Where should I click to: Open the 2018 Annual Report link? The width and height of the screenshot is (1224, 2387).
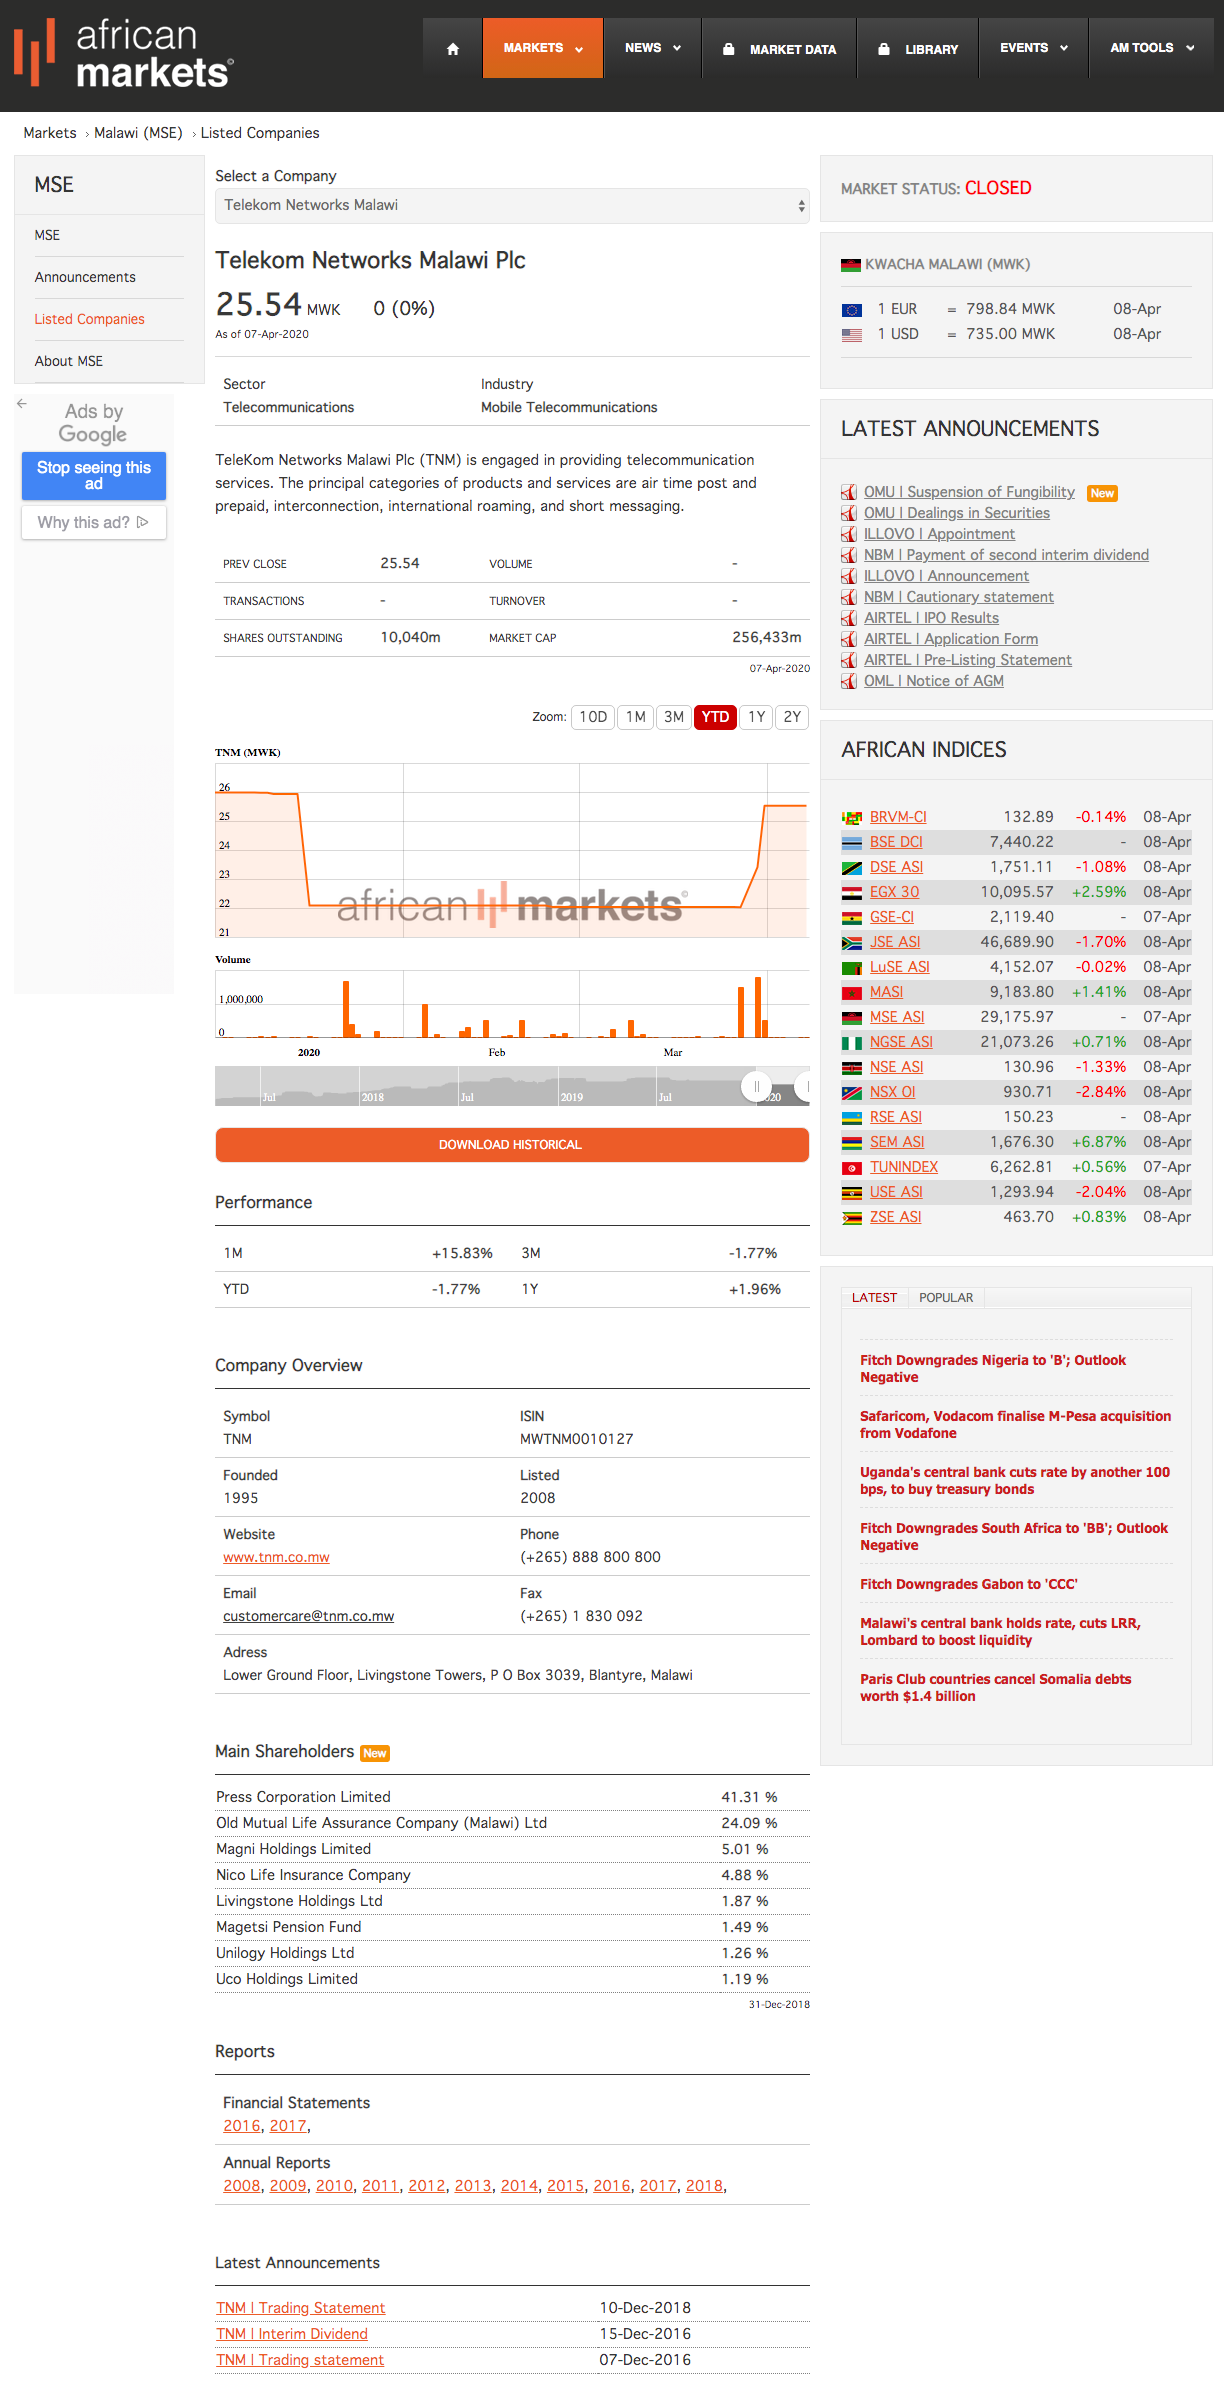pos(704,2186)
